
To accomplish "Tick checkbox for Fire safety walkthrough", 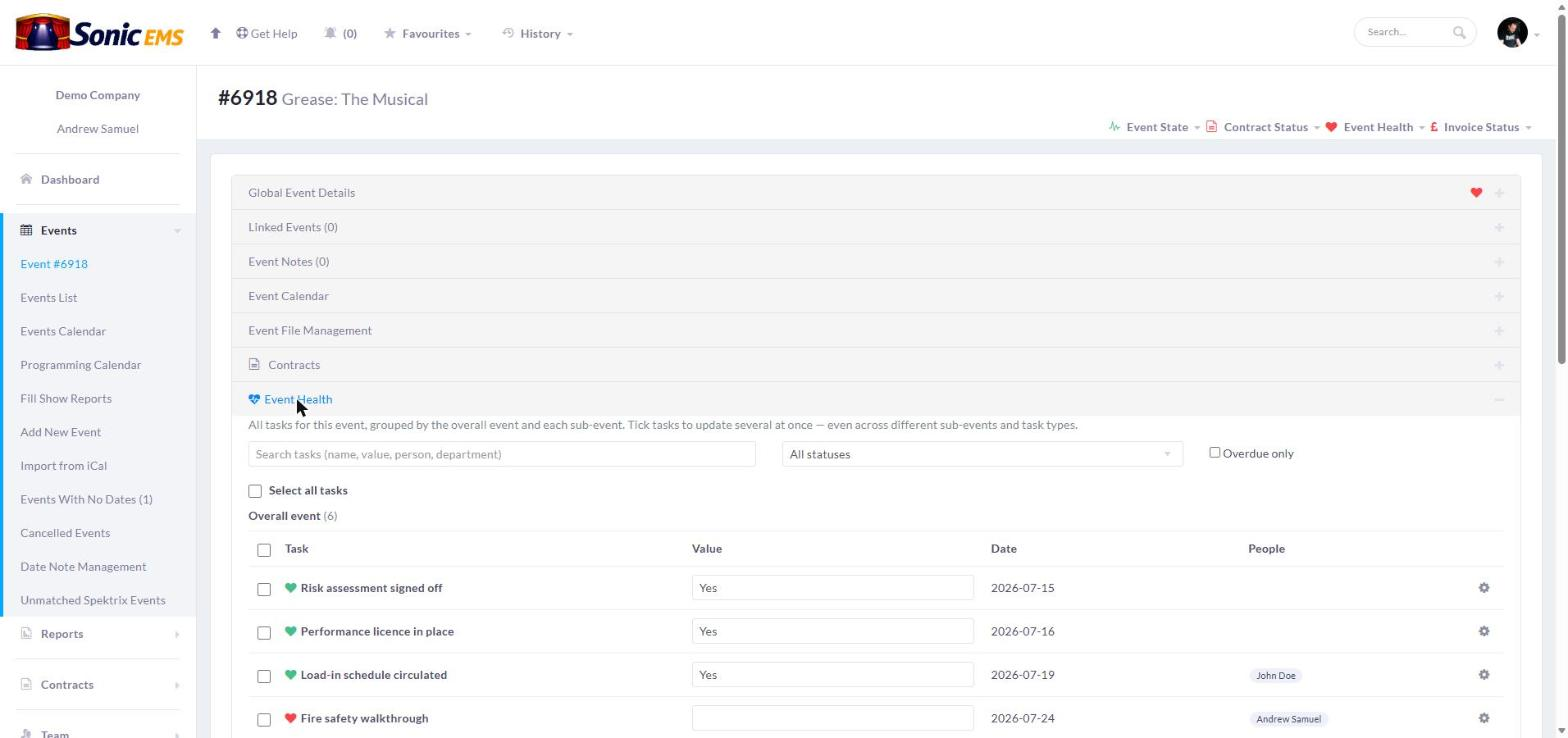I will tap(264, 720).
